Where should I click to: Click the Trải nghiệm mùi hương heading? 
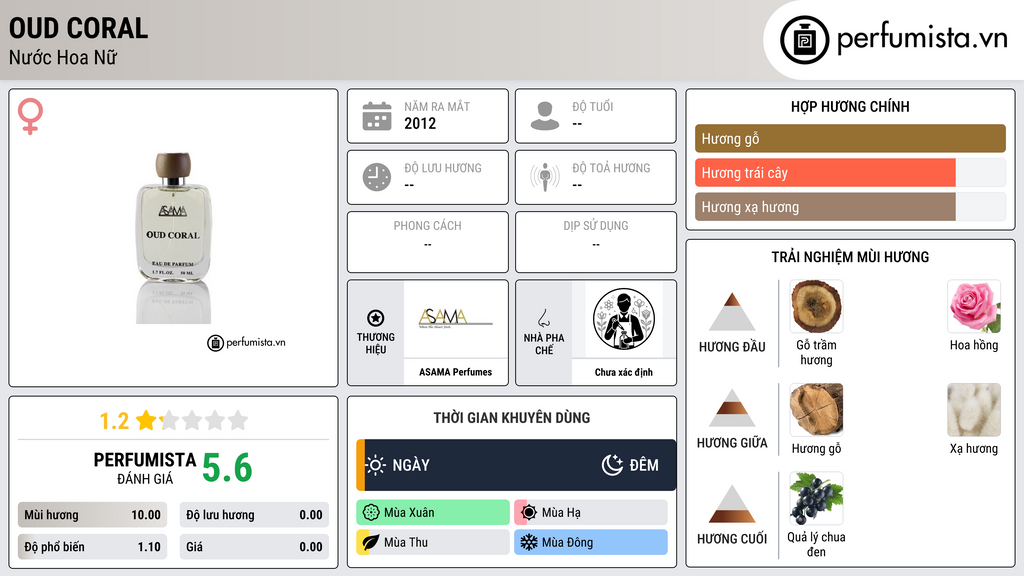(850, 257)
